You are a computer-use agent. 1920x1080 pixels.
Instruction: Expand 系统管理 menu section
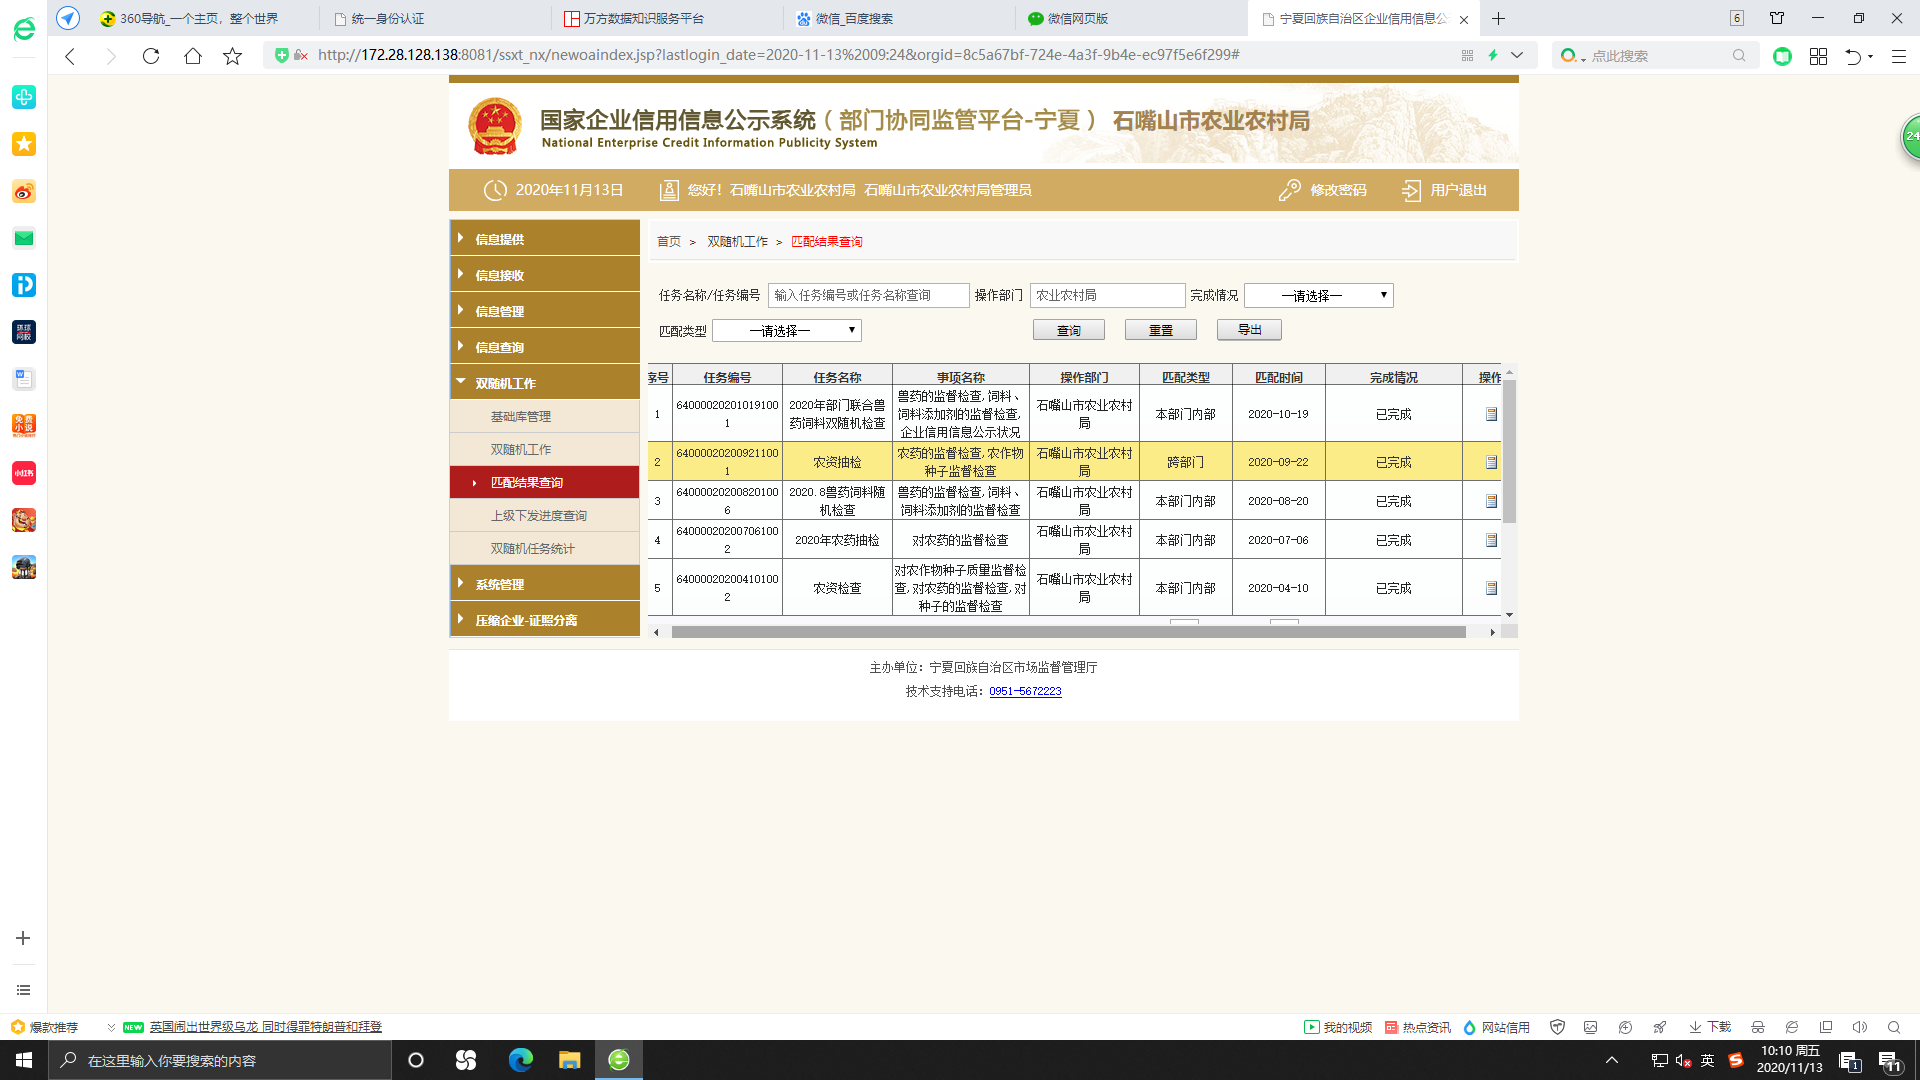545,584
